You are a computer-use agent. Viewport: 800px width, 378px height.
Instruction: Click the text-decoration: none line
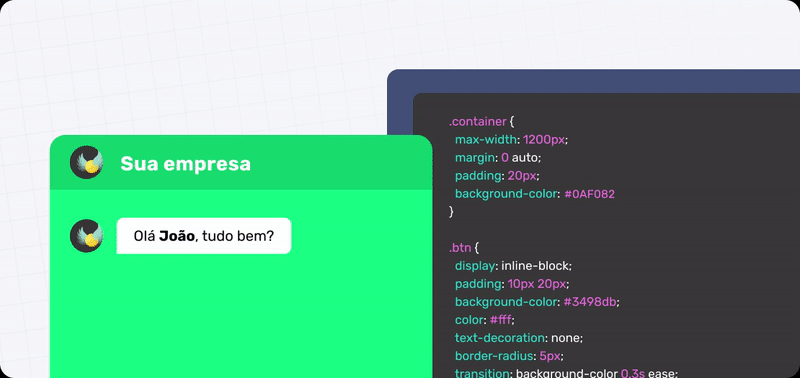pyautogui.click(x=519, y=338)
